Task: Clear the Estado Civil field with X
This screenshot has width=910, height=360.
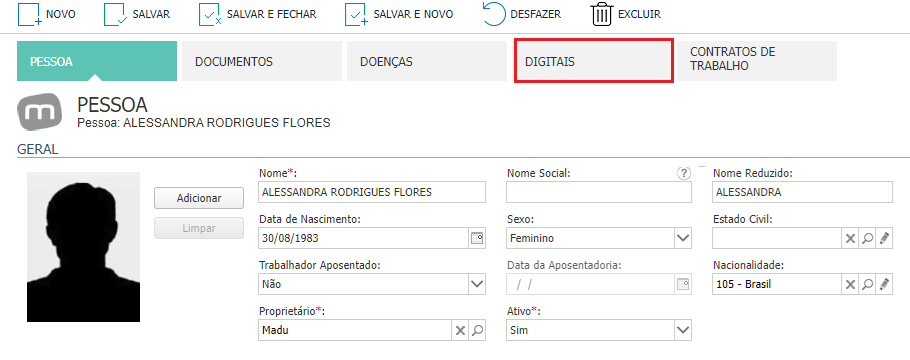Action: [850, 238]
